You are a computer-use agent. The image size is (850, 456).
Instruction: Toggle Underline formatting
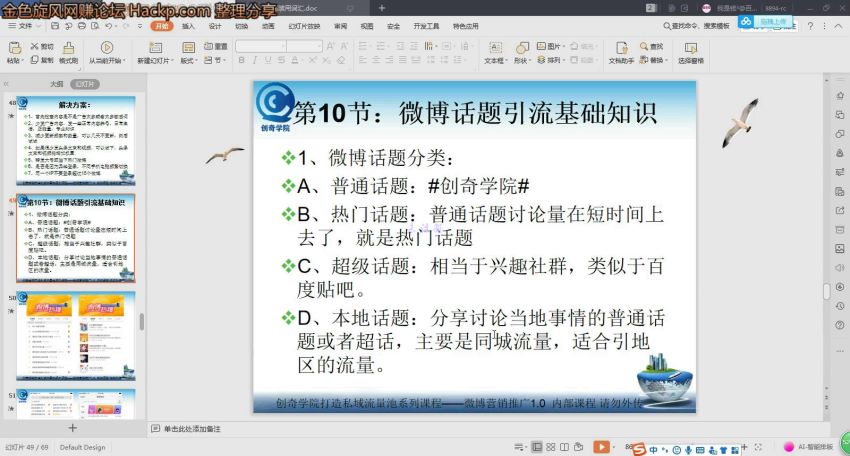268,60
